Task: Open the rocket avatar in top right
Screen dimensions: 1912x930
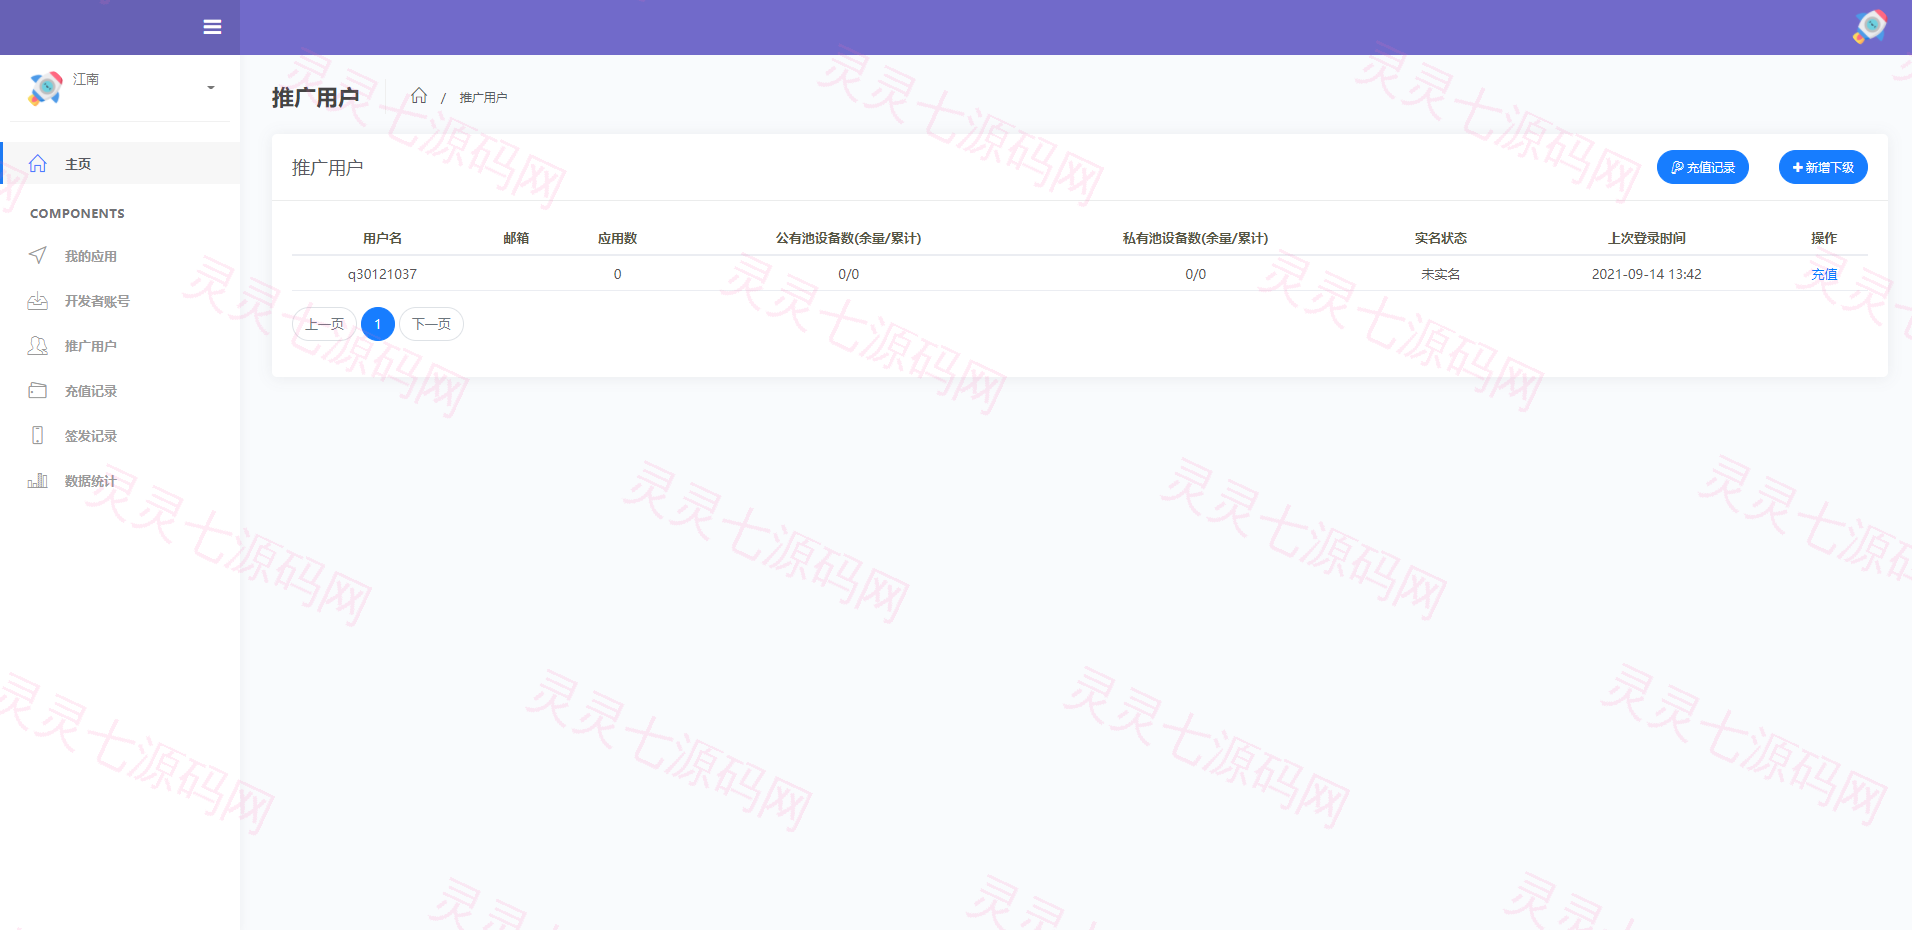Action: [x=1869, y=27]
